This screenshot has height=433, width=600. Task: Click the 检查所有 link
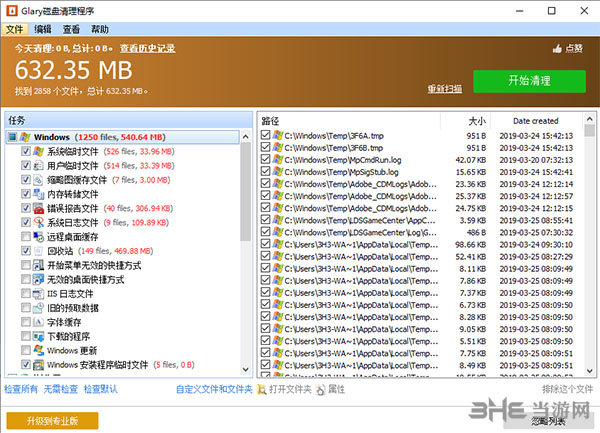point(21,389)
